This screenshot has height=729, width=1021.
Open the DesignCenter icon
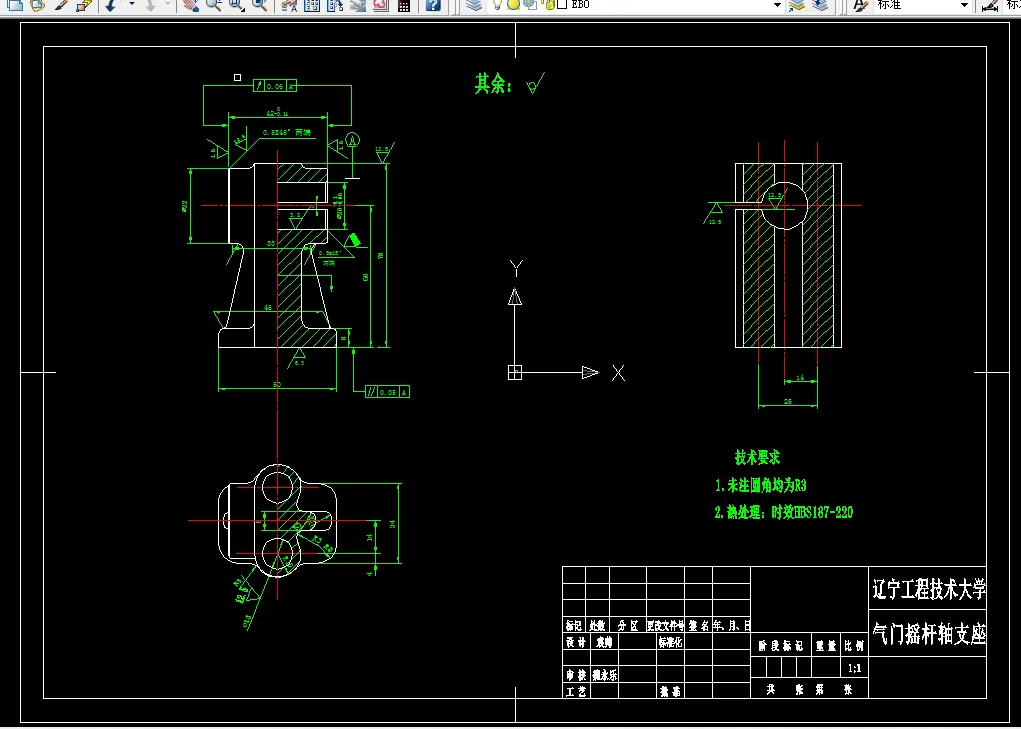click(312, 5)
